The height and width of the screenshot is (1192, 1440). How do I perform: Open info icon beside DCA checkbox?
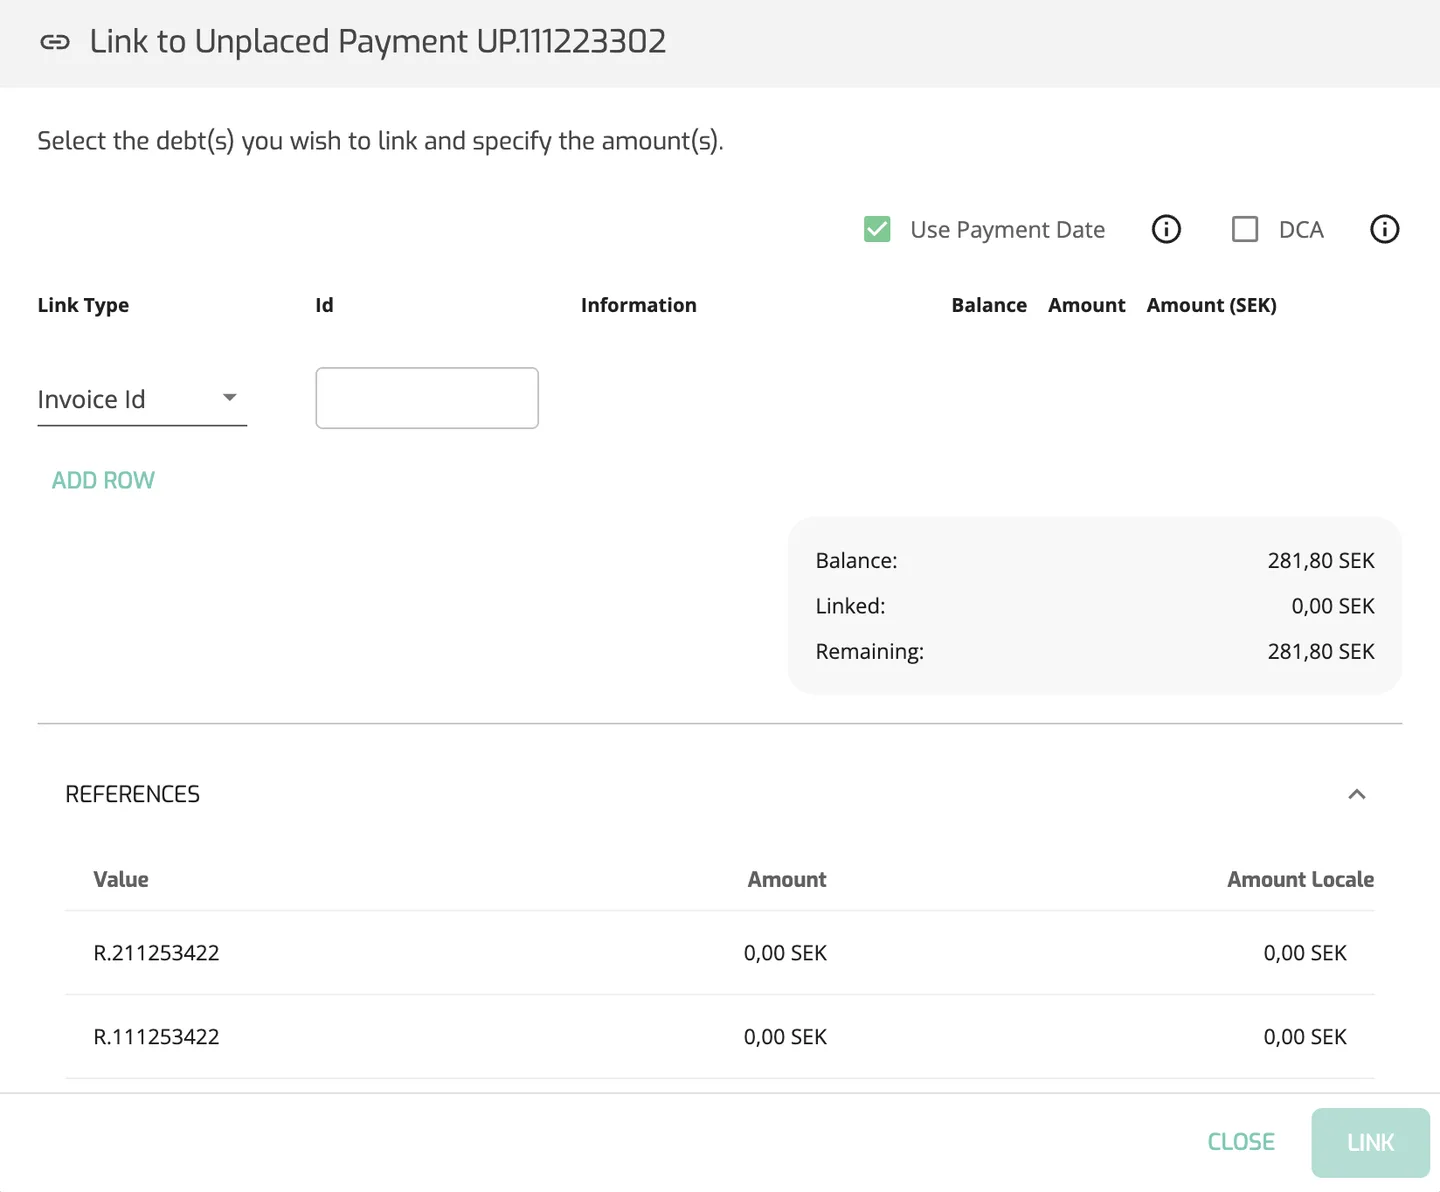pyautogui.click(x=1384, y=229)
